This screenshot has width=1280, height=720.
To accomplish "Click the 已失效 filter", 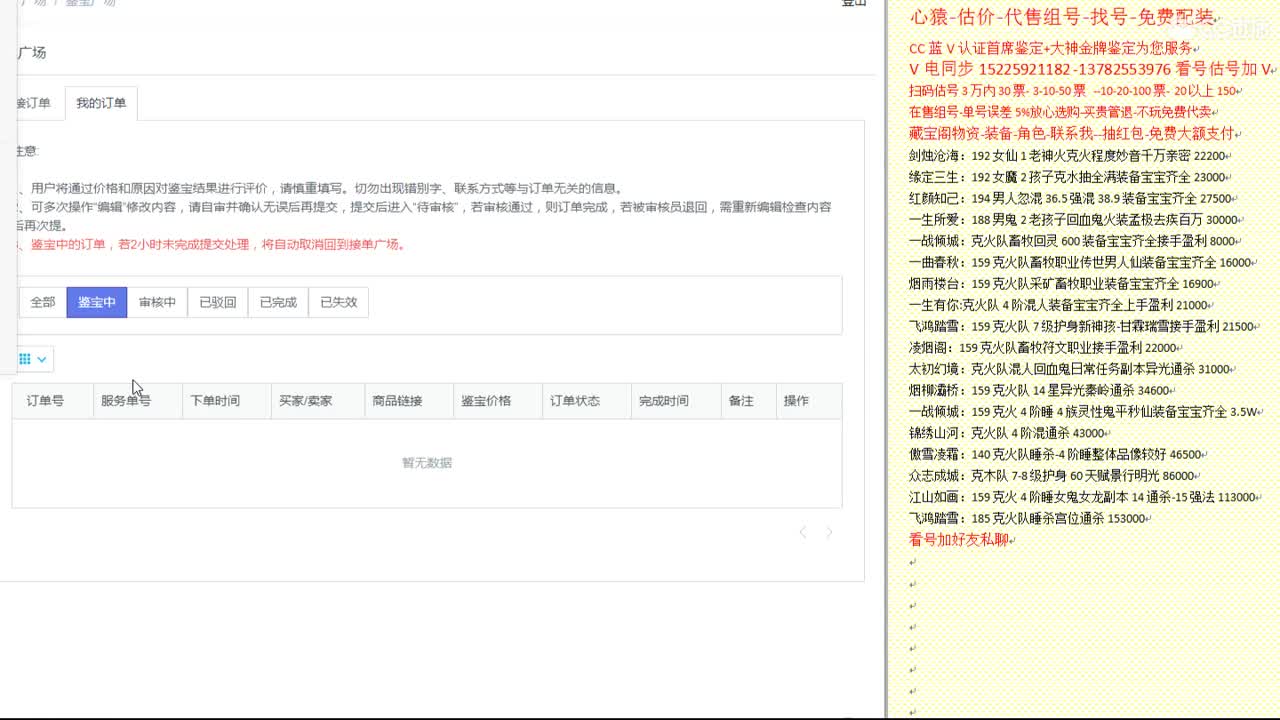I will click(x=337, y=301).
